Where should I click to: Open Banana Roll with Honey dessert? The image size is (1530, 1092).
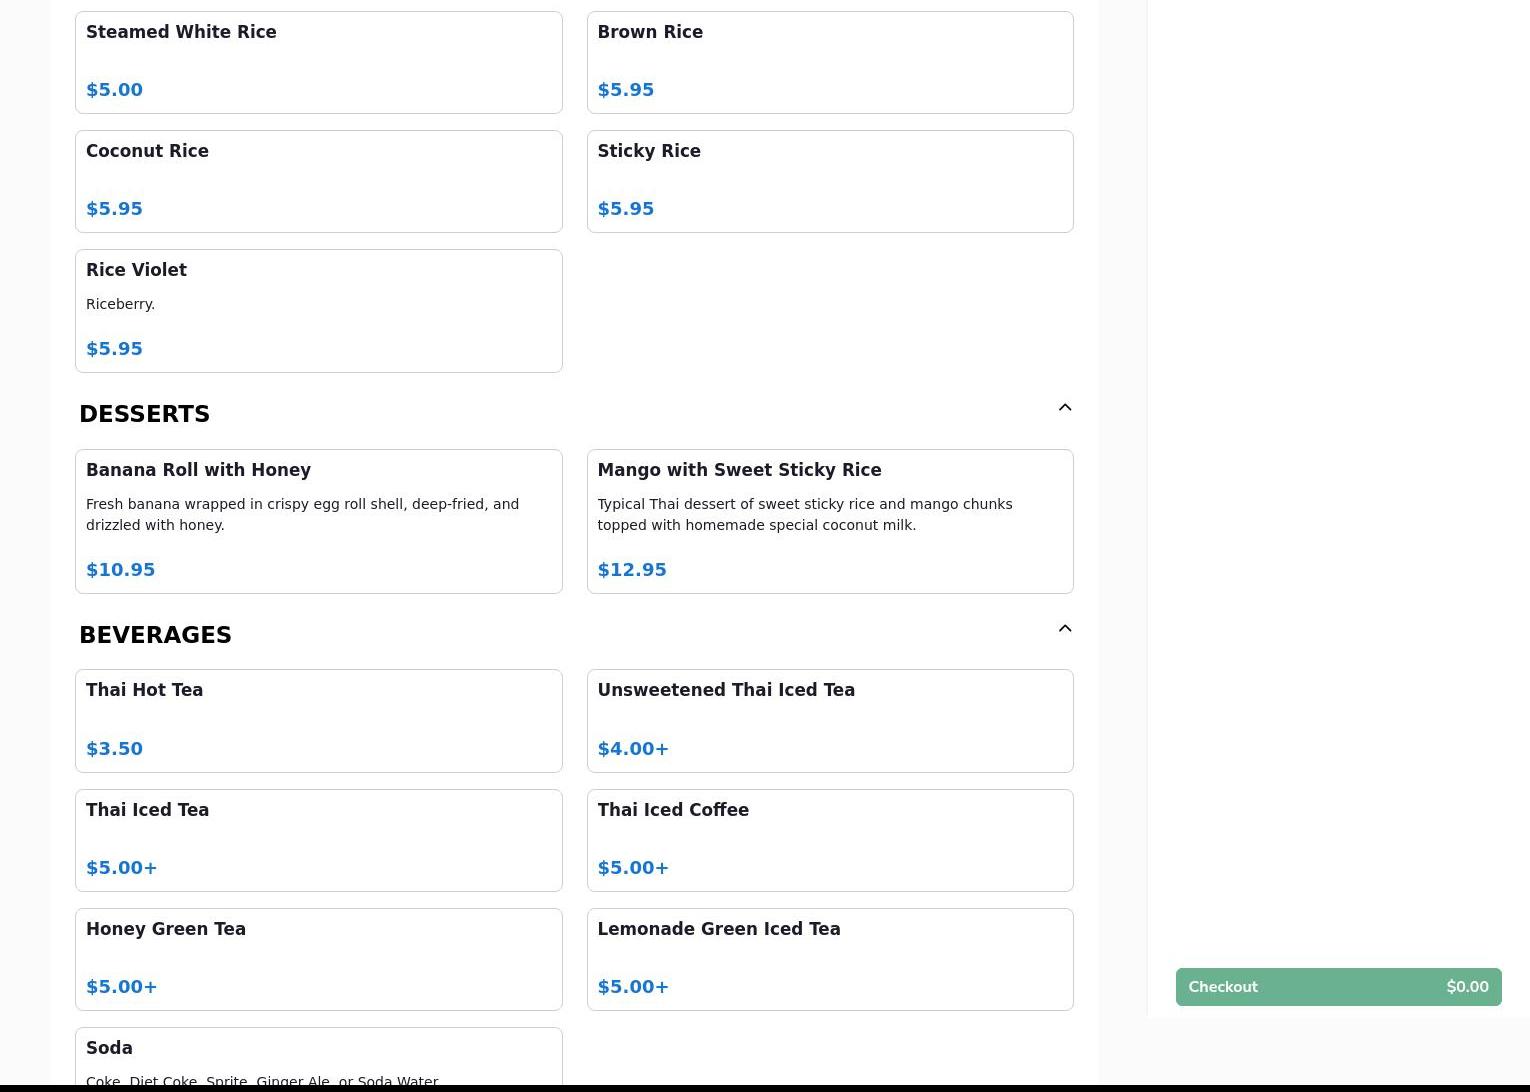coord(318,520)
